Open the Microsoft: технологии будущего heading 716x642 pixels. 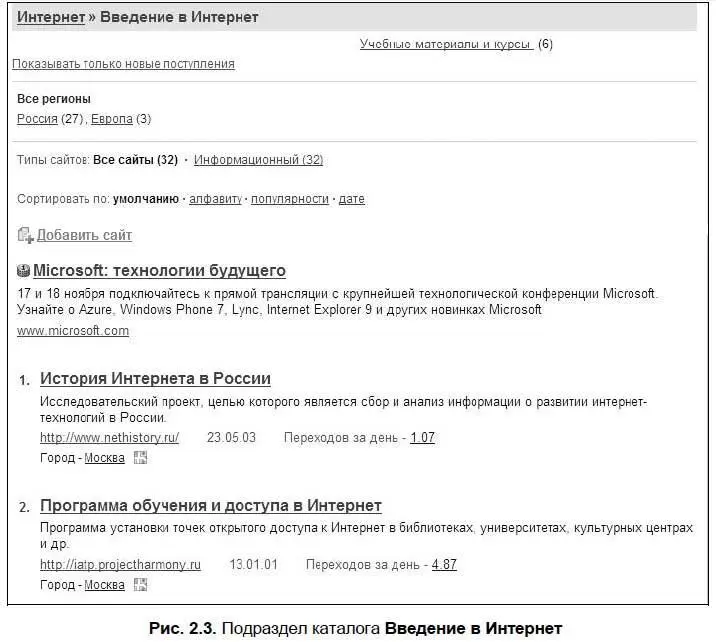click(x=159, y=271)
